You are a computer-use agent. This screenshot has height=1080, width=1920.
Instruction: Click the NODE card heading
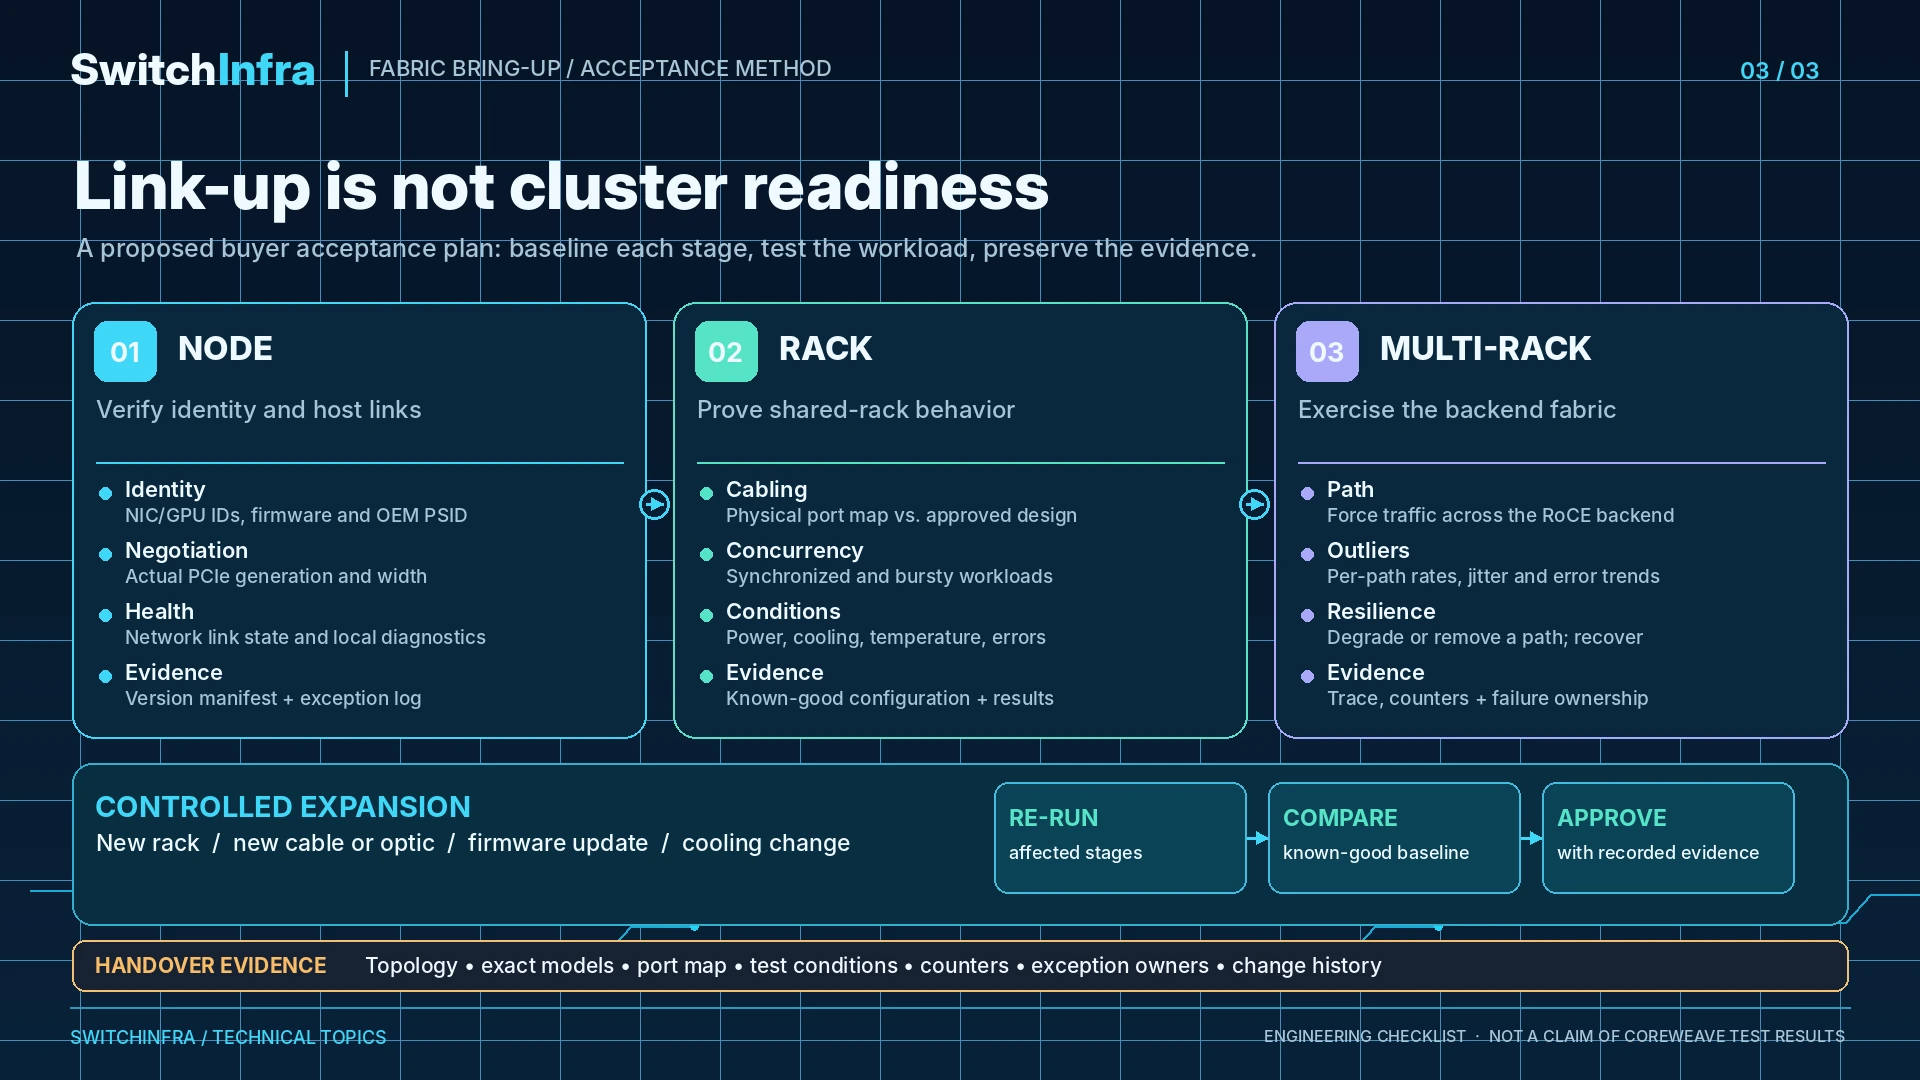pyautogui.click(x=225, y=348)
